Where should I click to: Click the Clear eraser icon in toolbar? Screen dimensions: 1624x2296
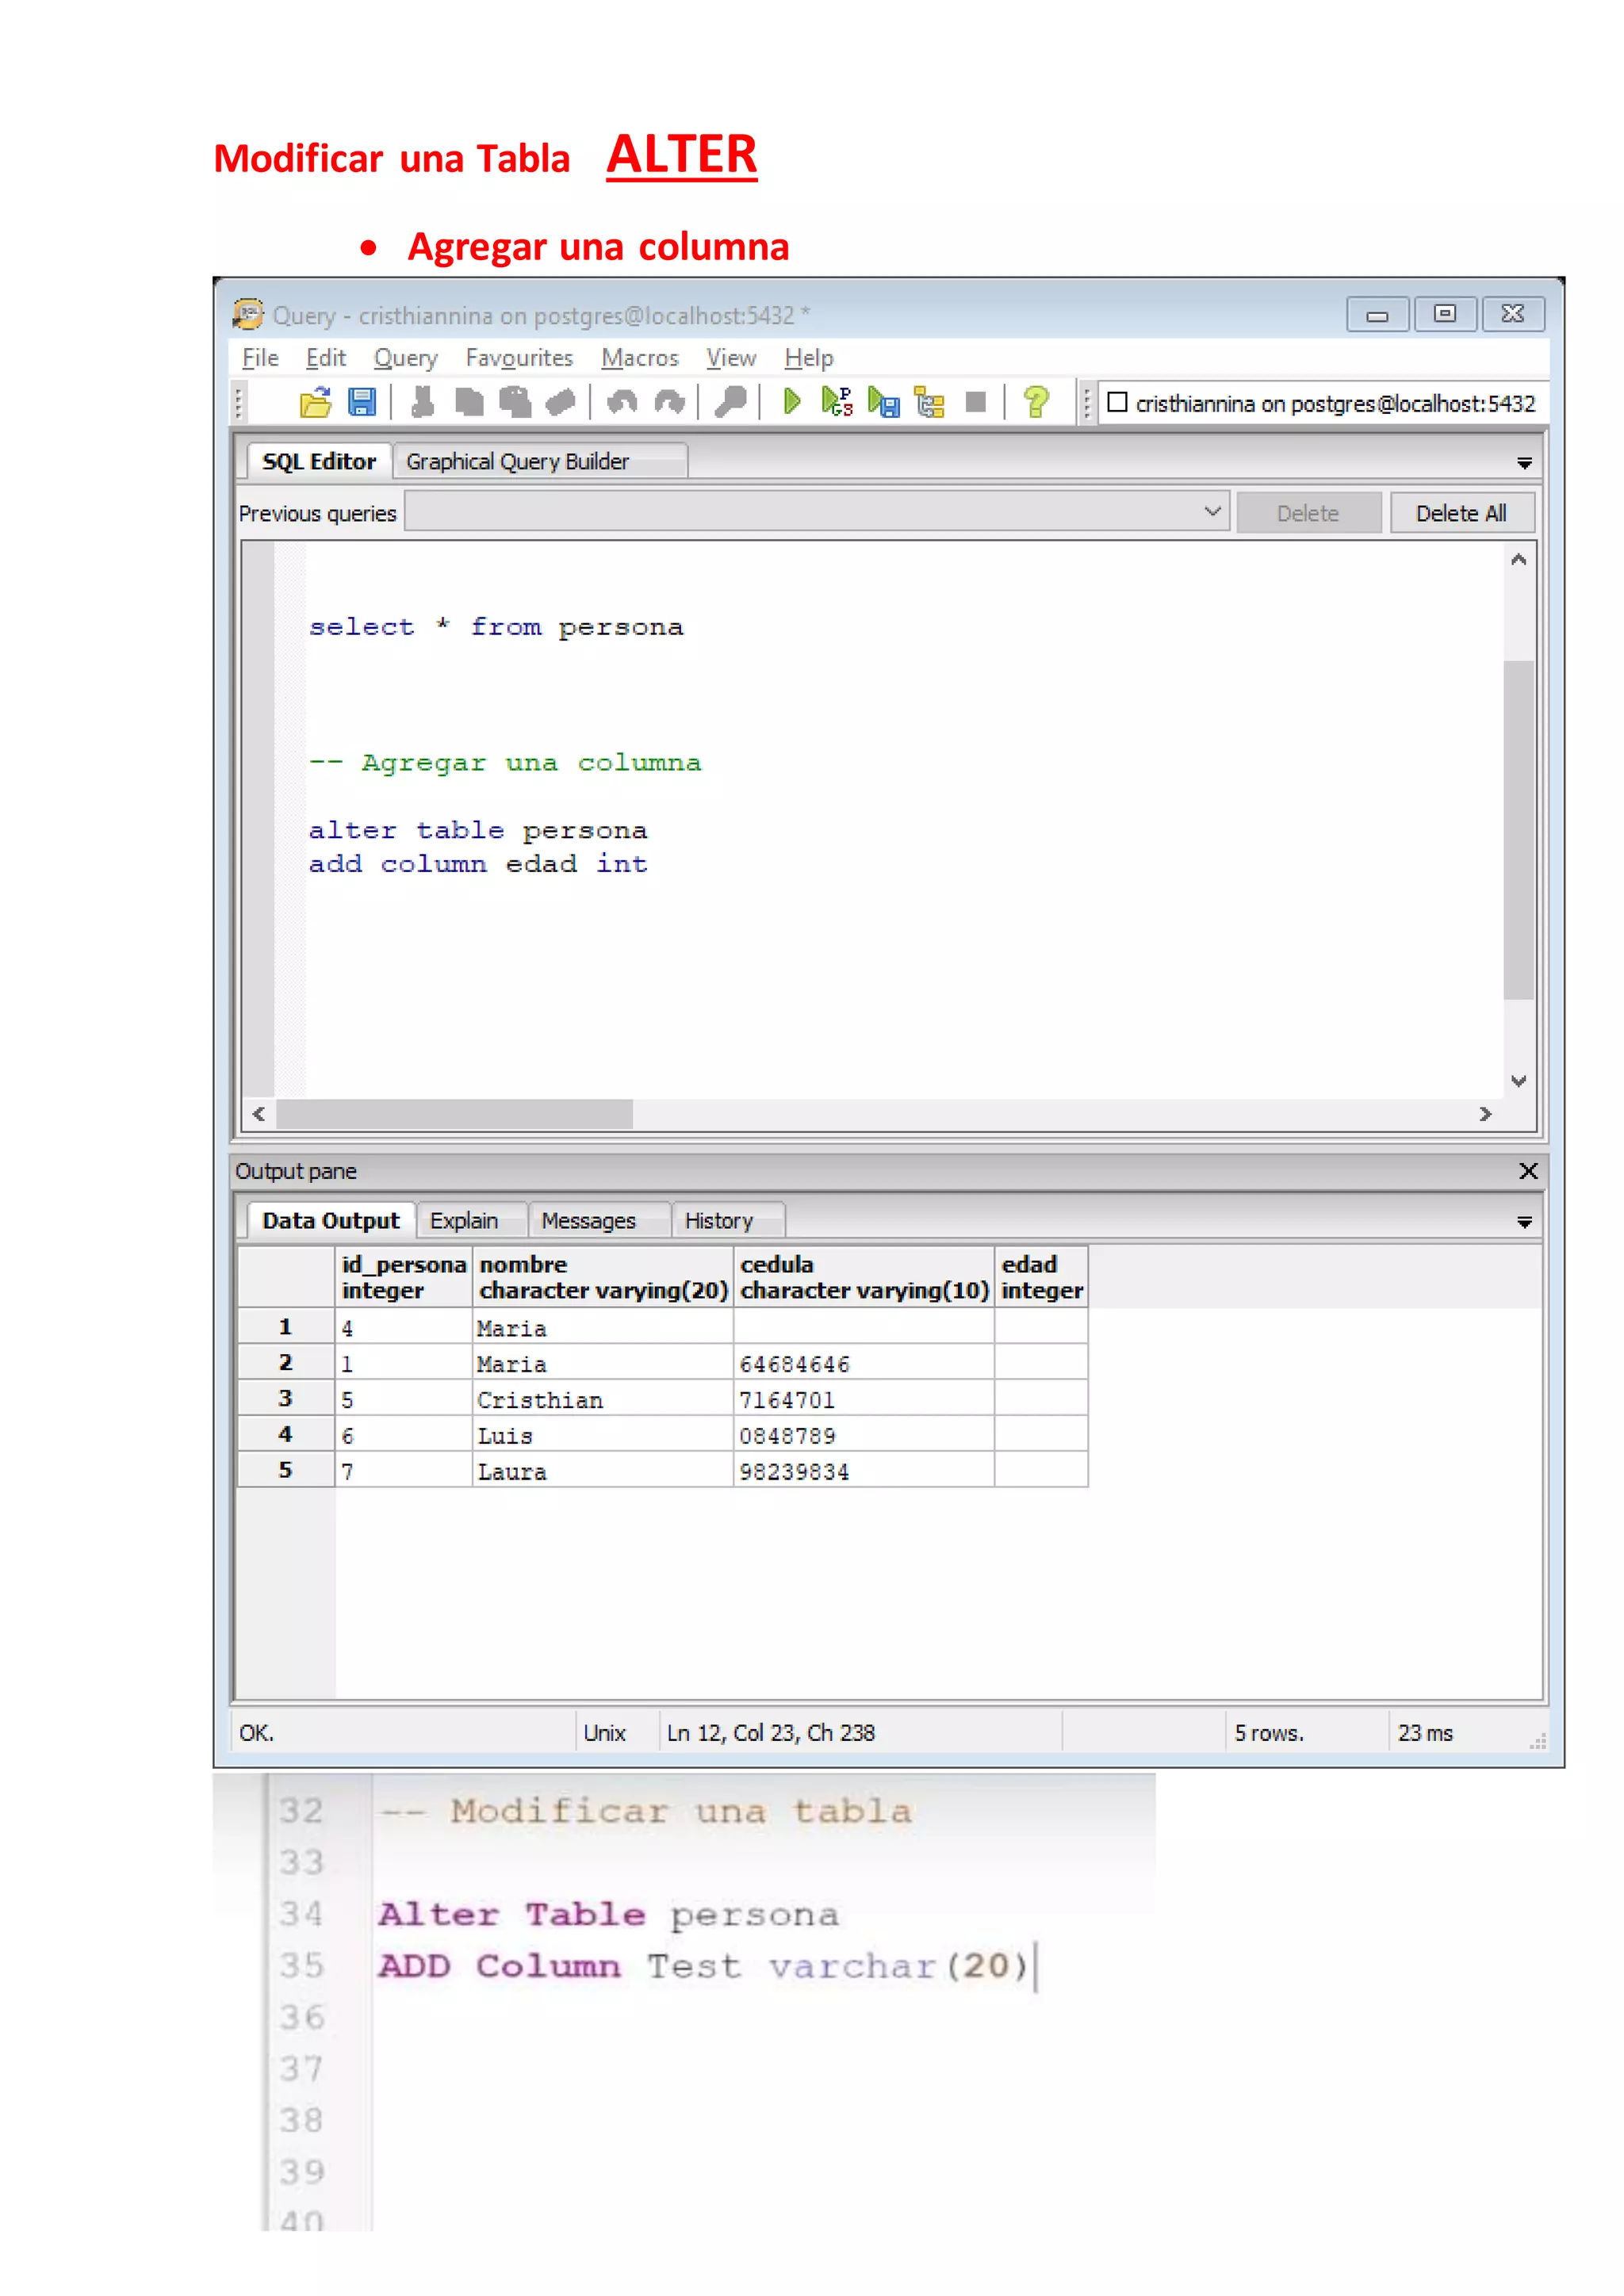pyautogui.click(x=560, y=402)
